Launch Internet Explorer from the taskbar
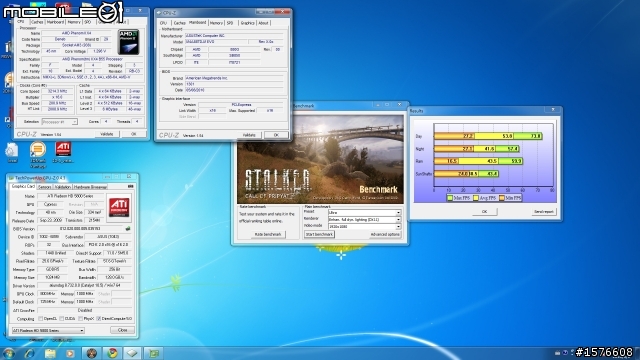640x360 pixels. (29, 353)
